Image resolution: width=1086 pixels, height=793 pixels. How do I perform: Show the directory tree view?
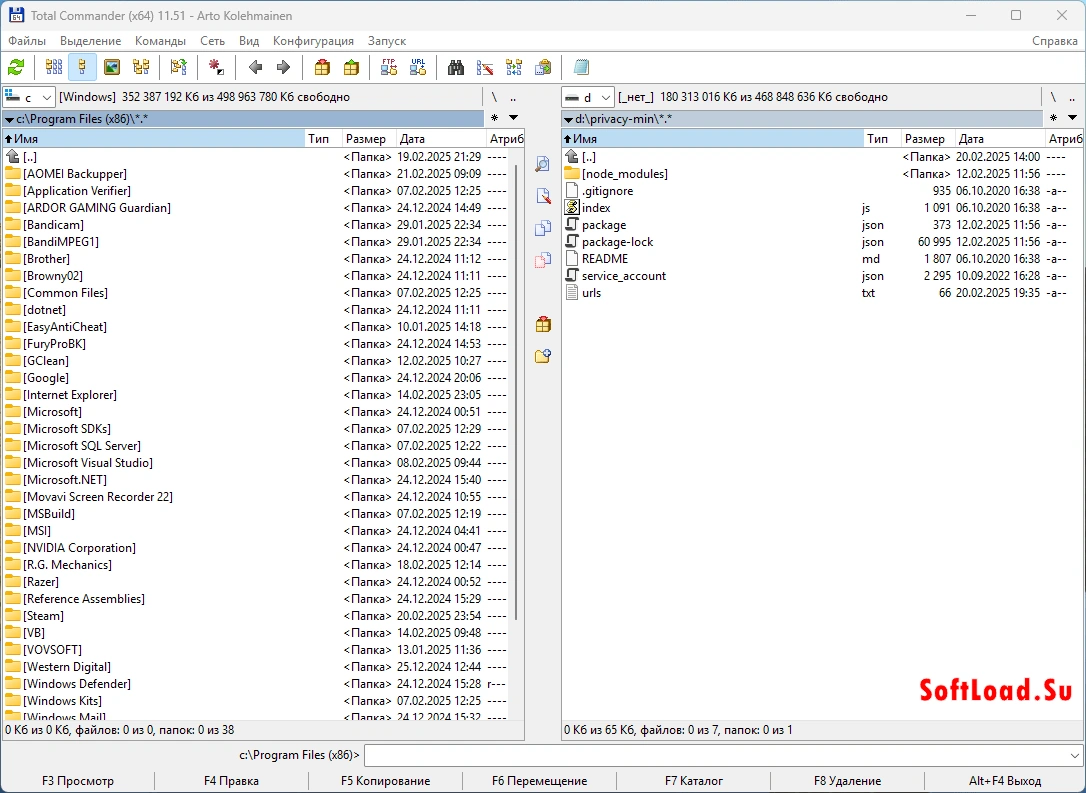click(141, 68)
